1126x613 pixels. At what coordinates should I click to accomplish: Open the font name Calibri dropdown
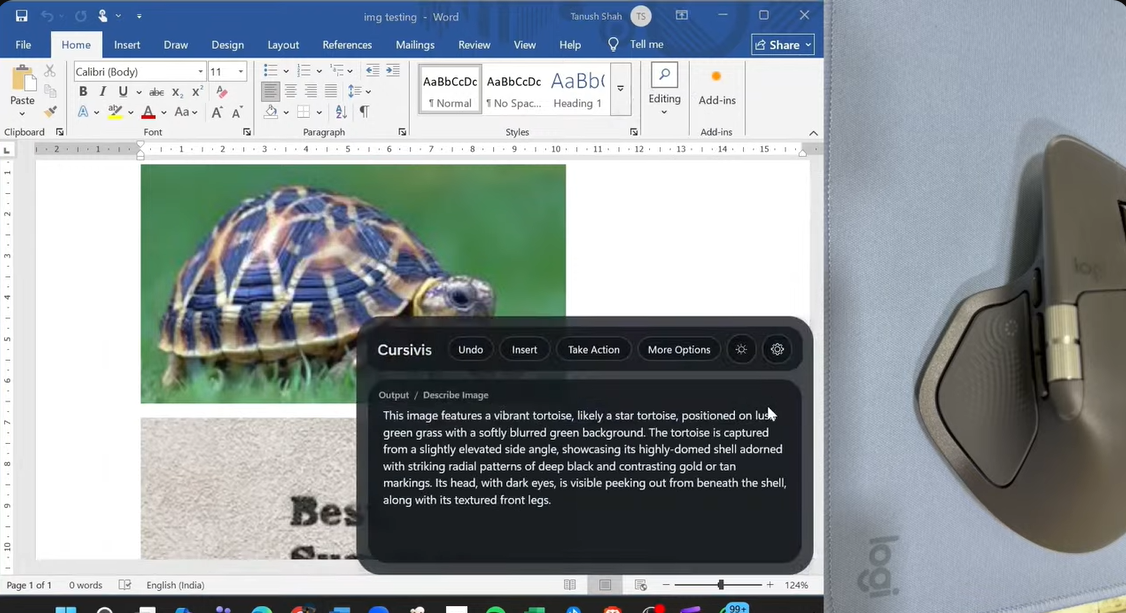point(200,72)
